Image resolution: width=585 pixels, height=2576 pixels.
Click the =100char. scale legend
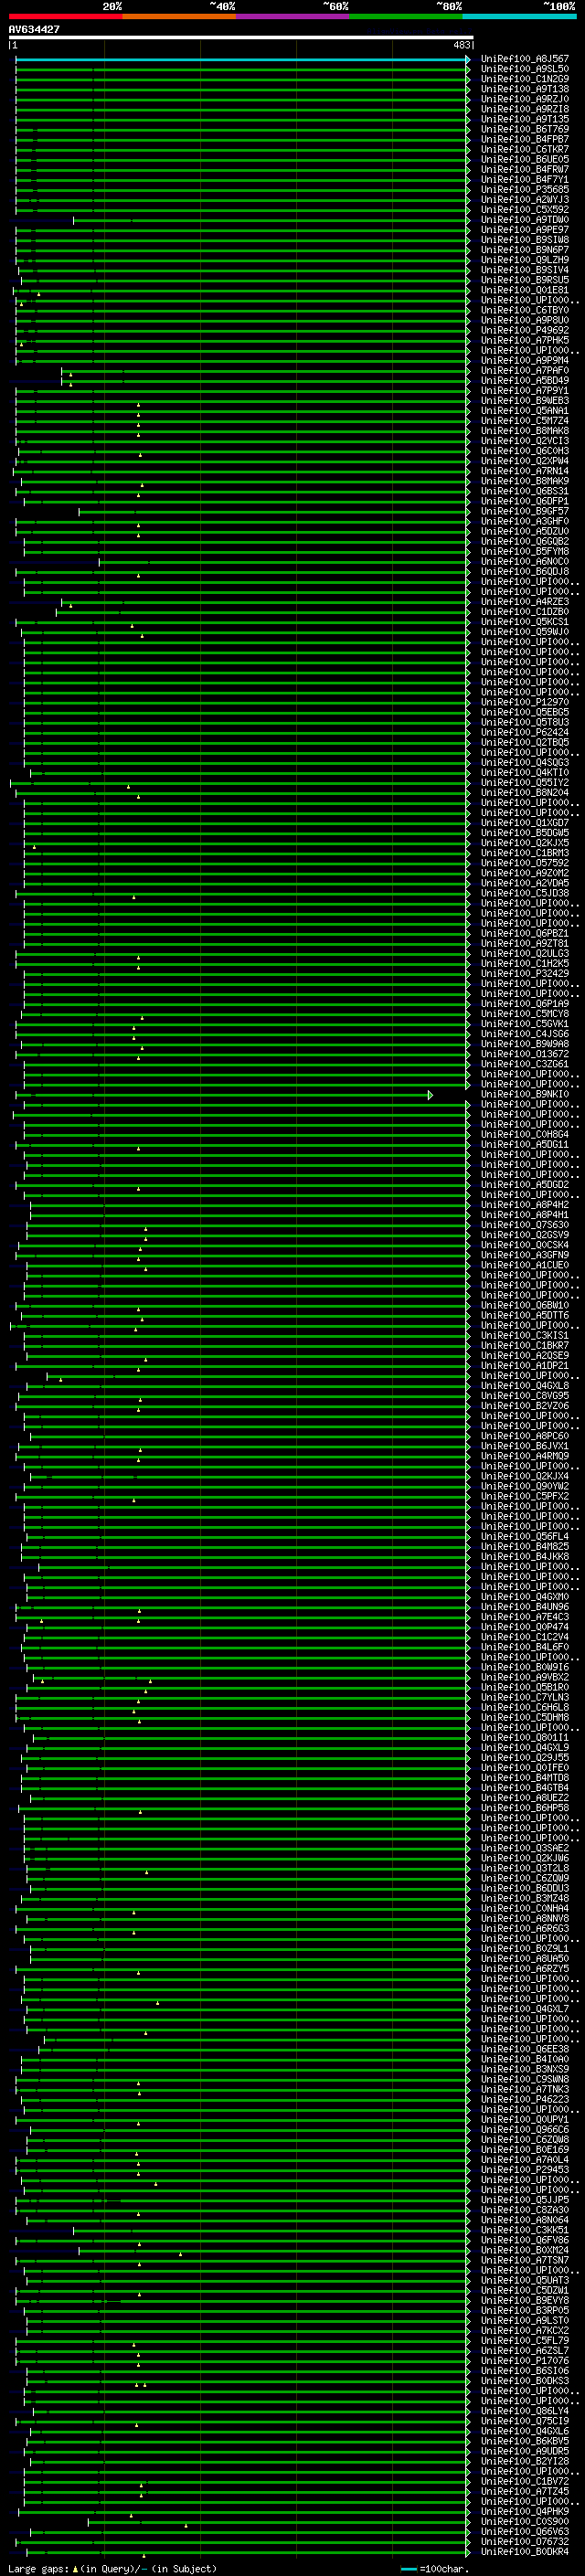click(x=434, y=2569)
